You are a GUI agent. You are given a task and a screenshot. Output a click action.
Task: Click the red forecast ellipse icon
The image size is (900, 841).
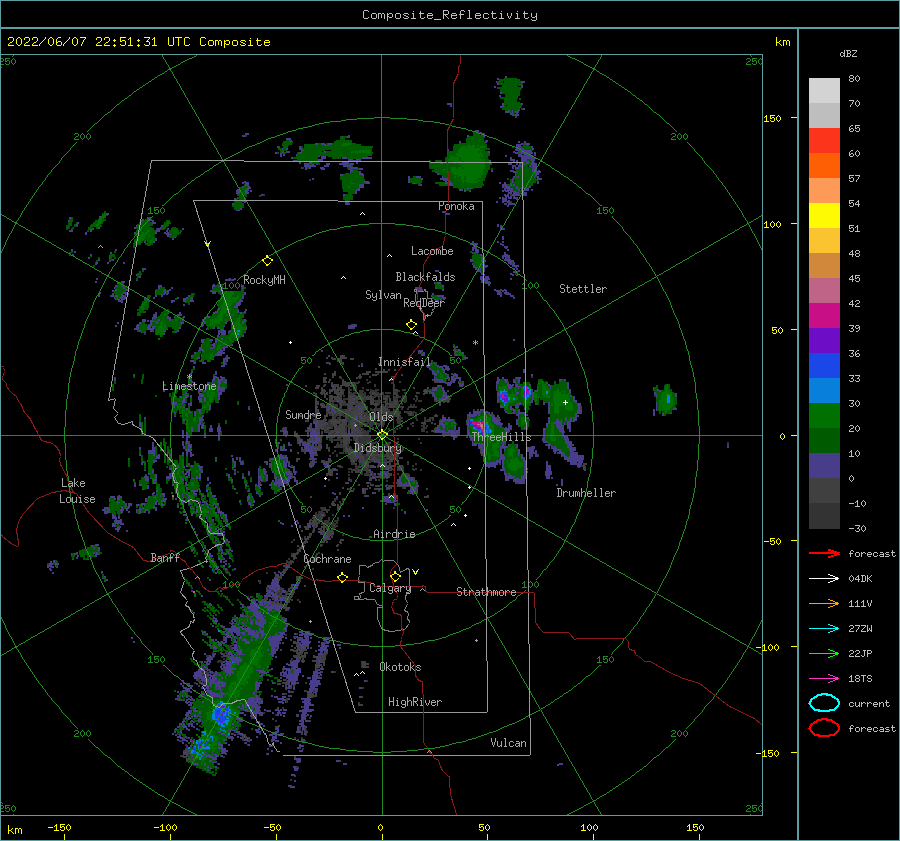pyautogui.click(x=824, y=728)
